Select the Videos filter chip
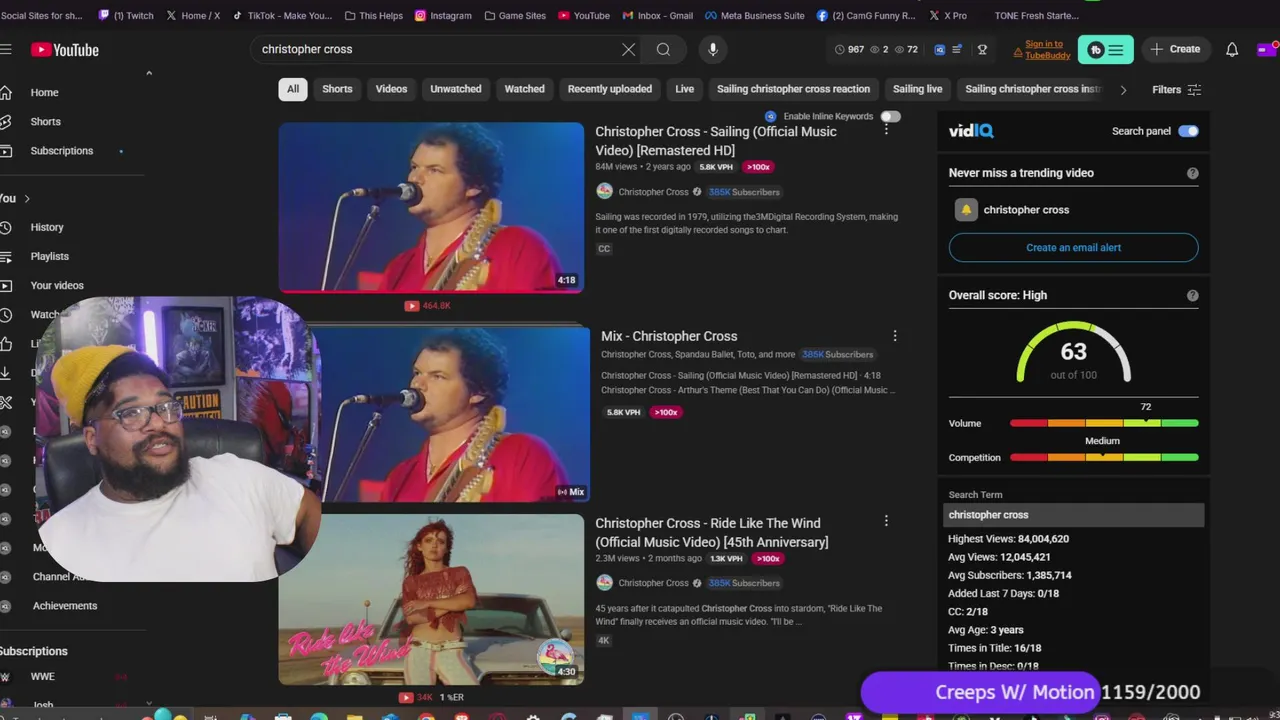1280x720 pixels. click(x=391, y=89)
